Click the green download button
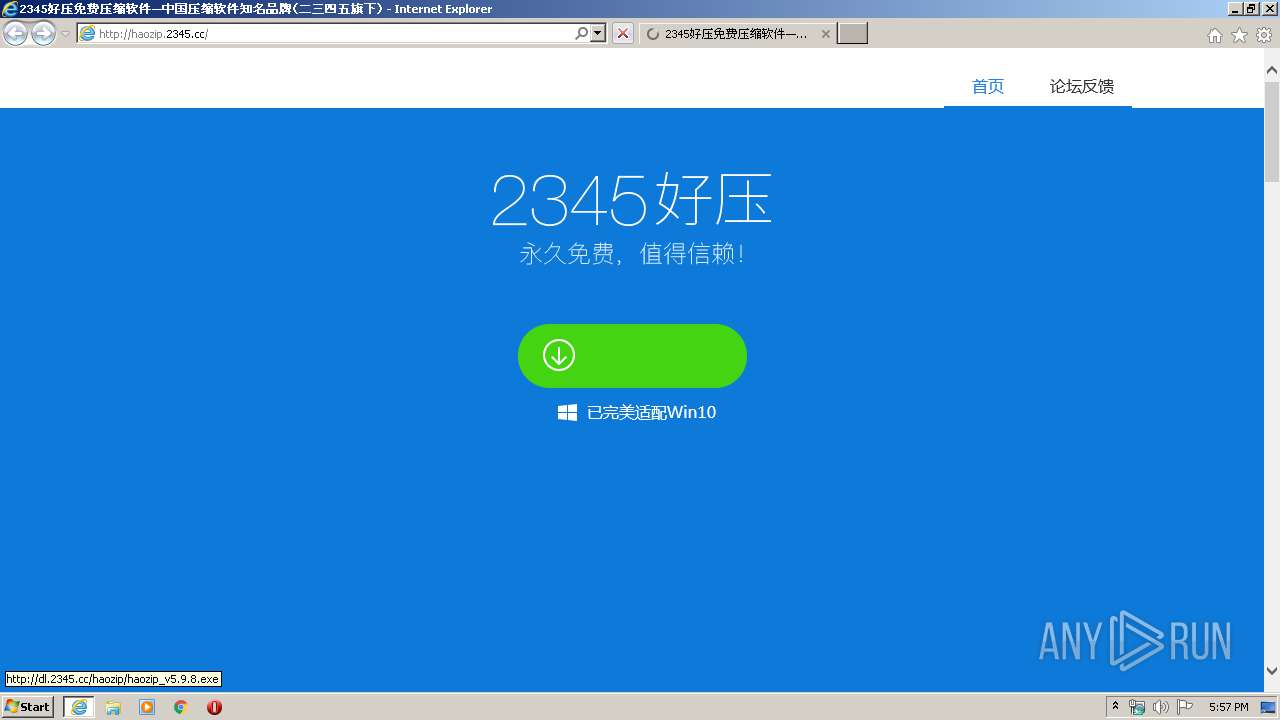Image resolution: width=1280 pixels, height=720 pixels. tap(632, 356)
